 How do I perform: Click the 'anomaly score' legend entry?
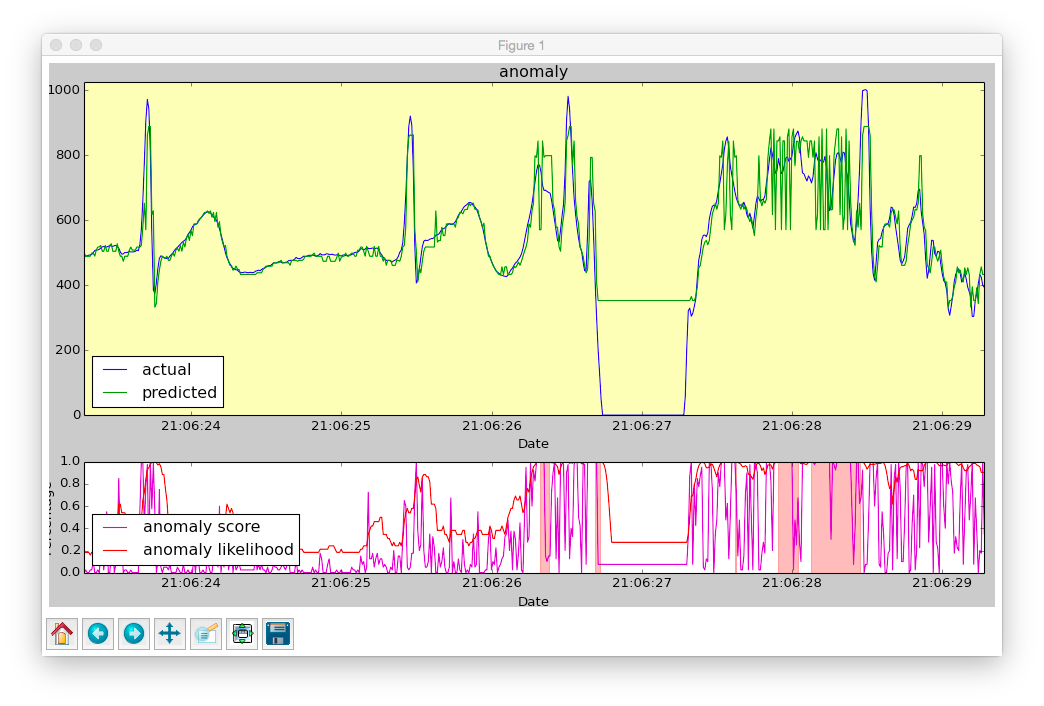(201, 527)
